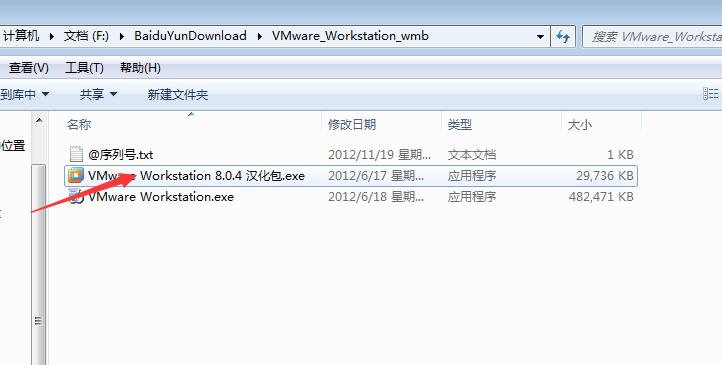Click the text document icon of @序列号.txt

pyautogui.click(x=76, y=154)
